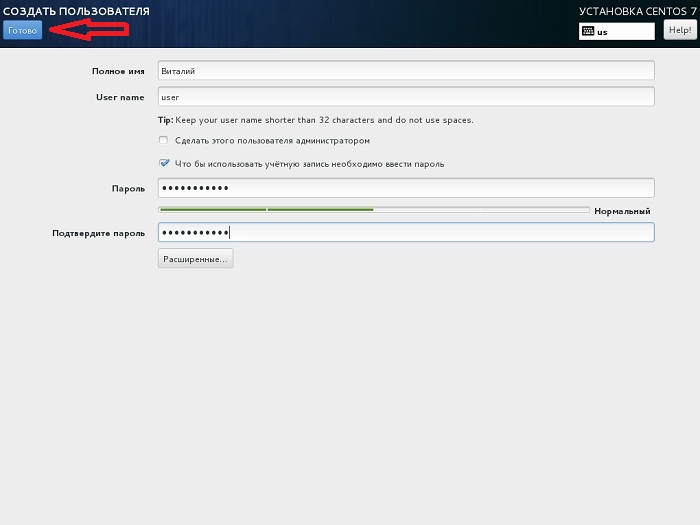700x525 pixels.
Task: Focus the User name field
Action: tap(406, 97)
